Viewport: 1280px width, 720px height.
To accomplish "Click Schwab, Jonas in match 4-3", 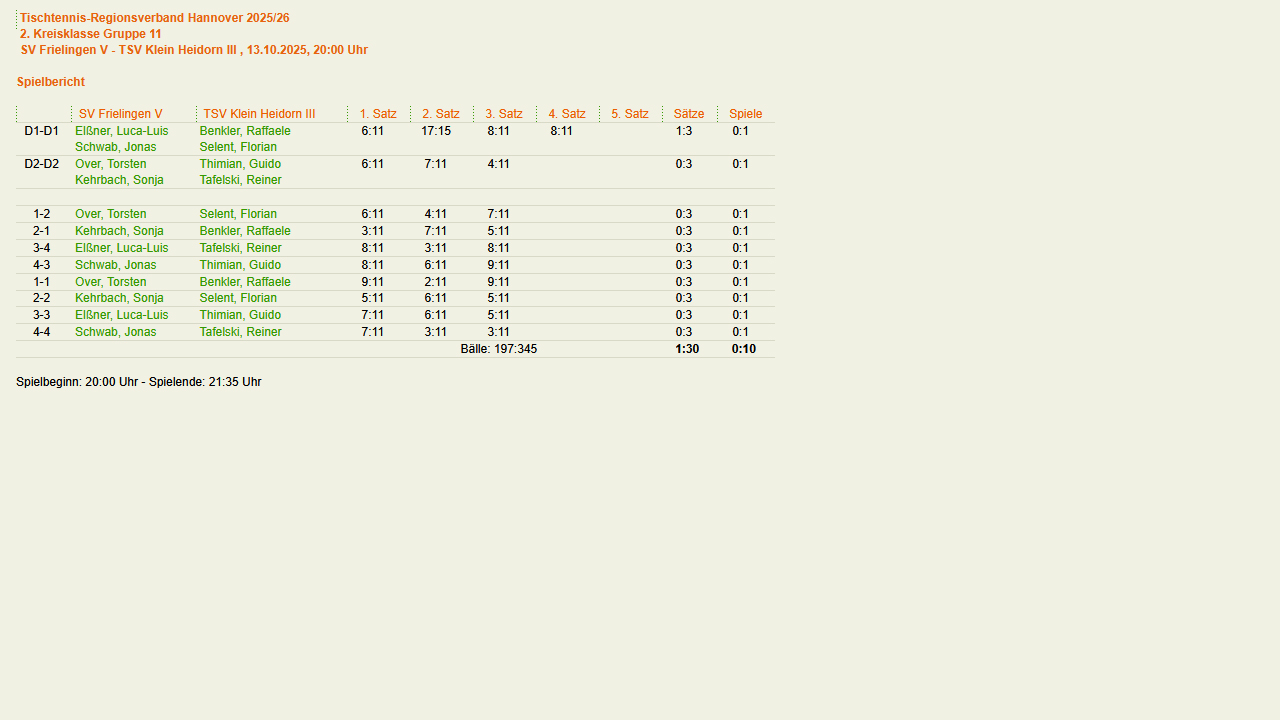I will [x=115, y=265].
